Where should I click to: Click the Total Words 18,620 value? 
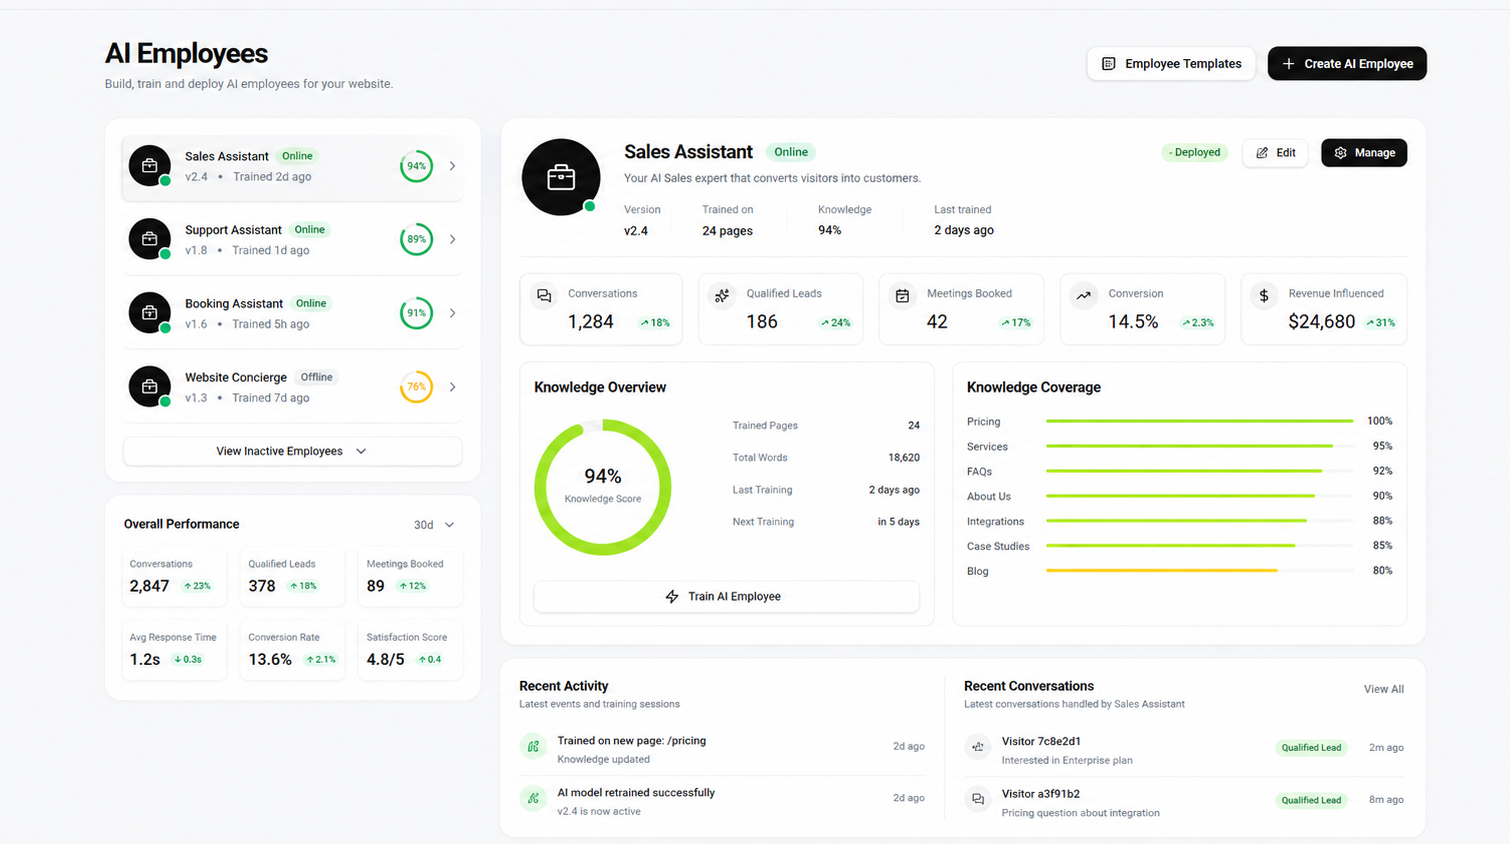coord(904,458)
